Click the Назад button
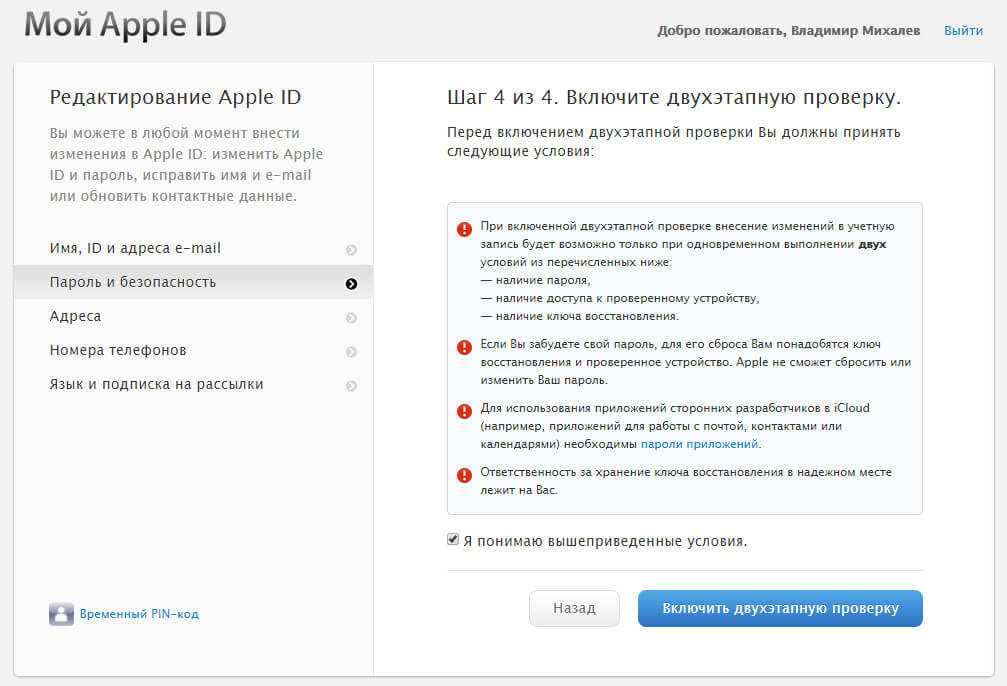Viewport: 1007px width, 686px height. click(x=574, y=608)
